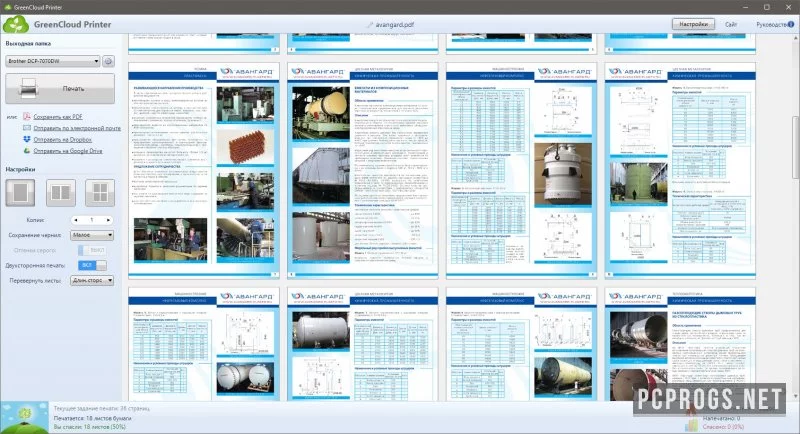Select one page per sheet layout
Image resolution: width=800 pixels, height=434 pixels.
[20, 193]
